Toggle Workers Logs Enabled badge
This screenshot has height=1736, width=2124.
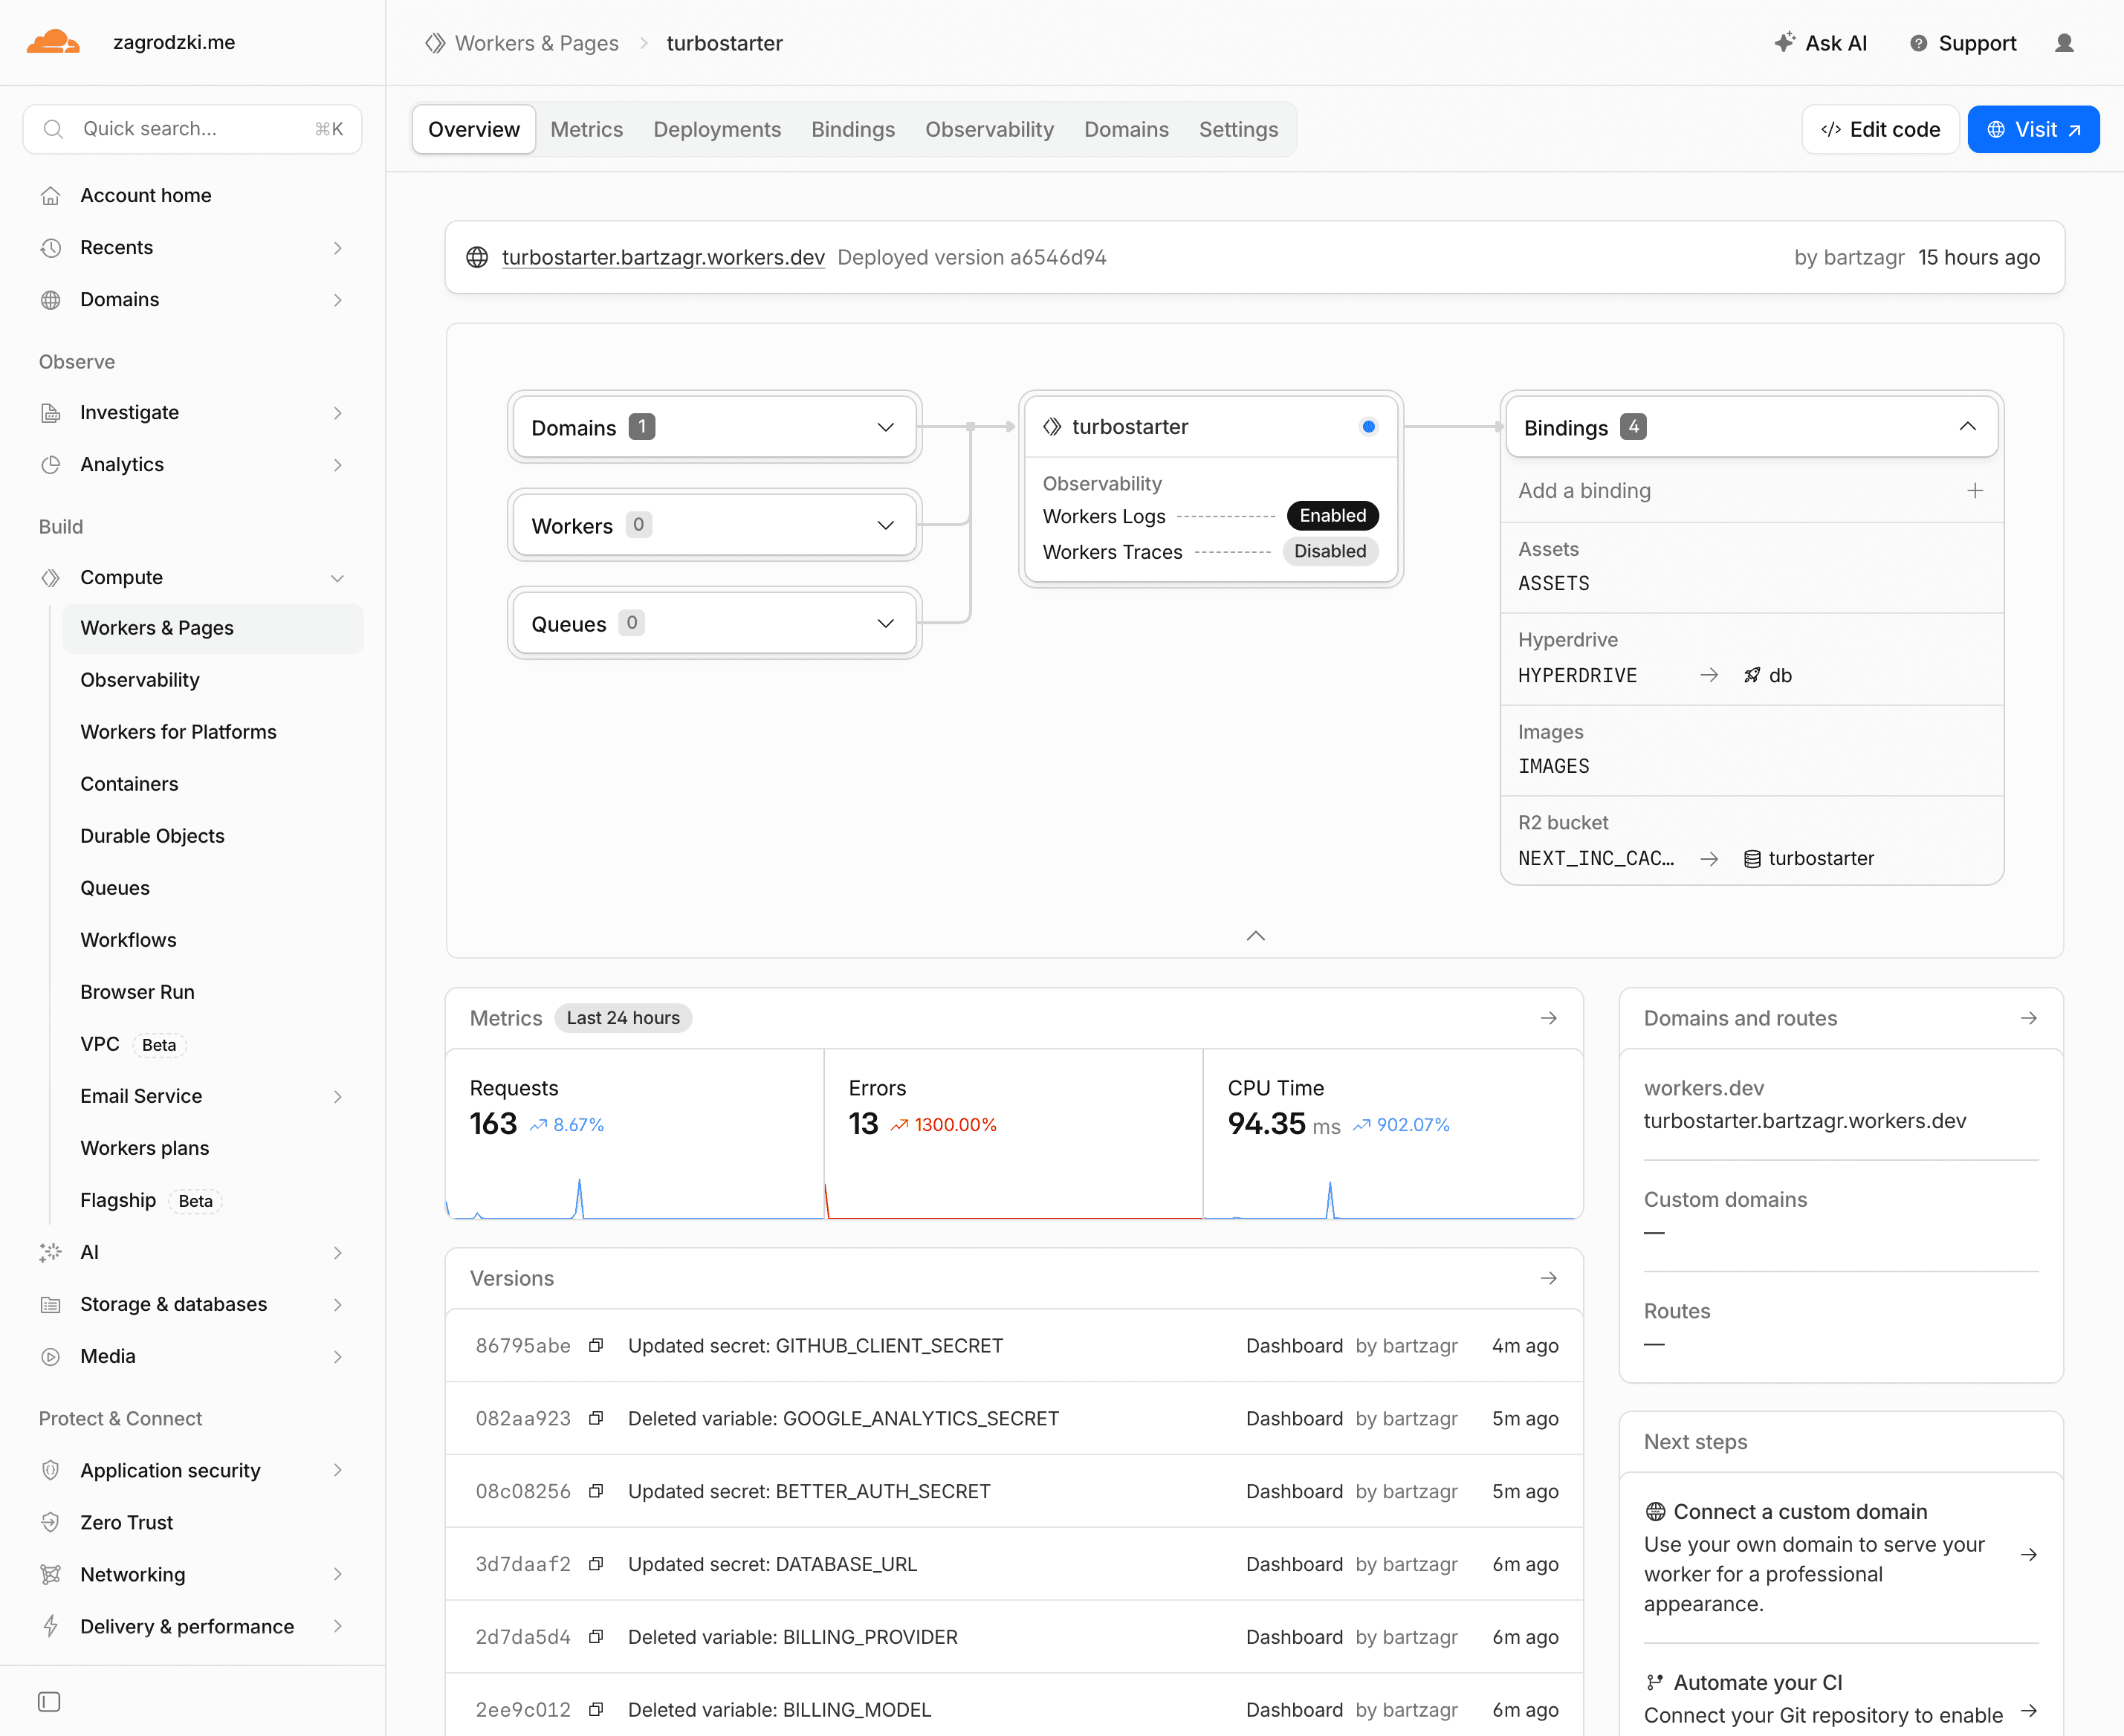(1332, 515)
